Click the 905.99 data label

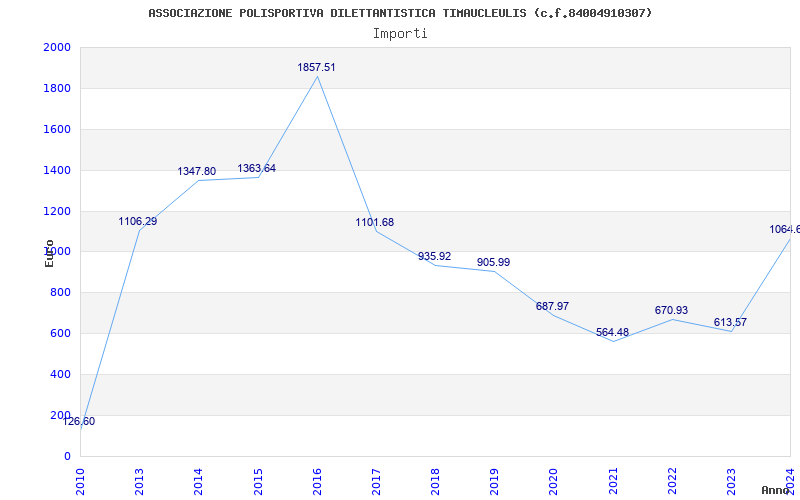tap(493, 262)
